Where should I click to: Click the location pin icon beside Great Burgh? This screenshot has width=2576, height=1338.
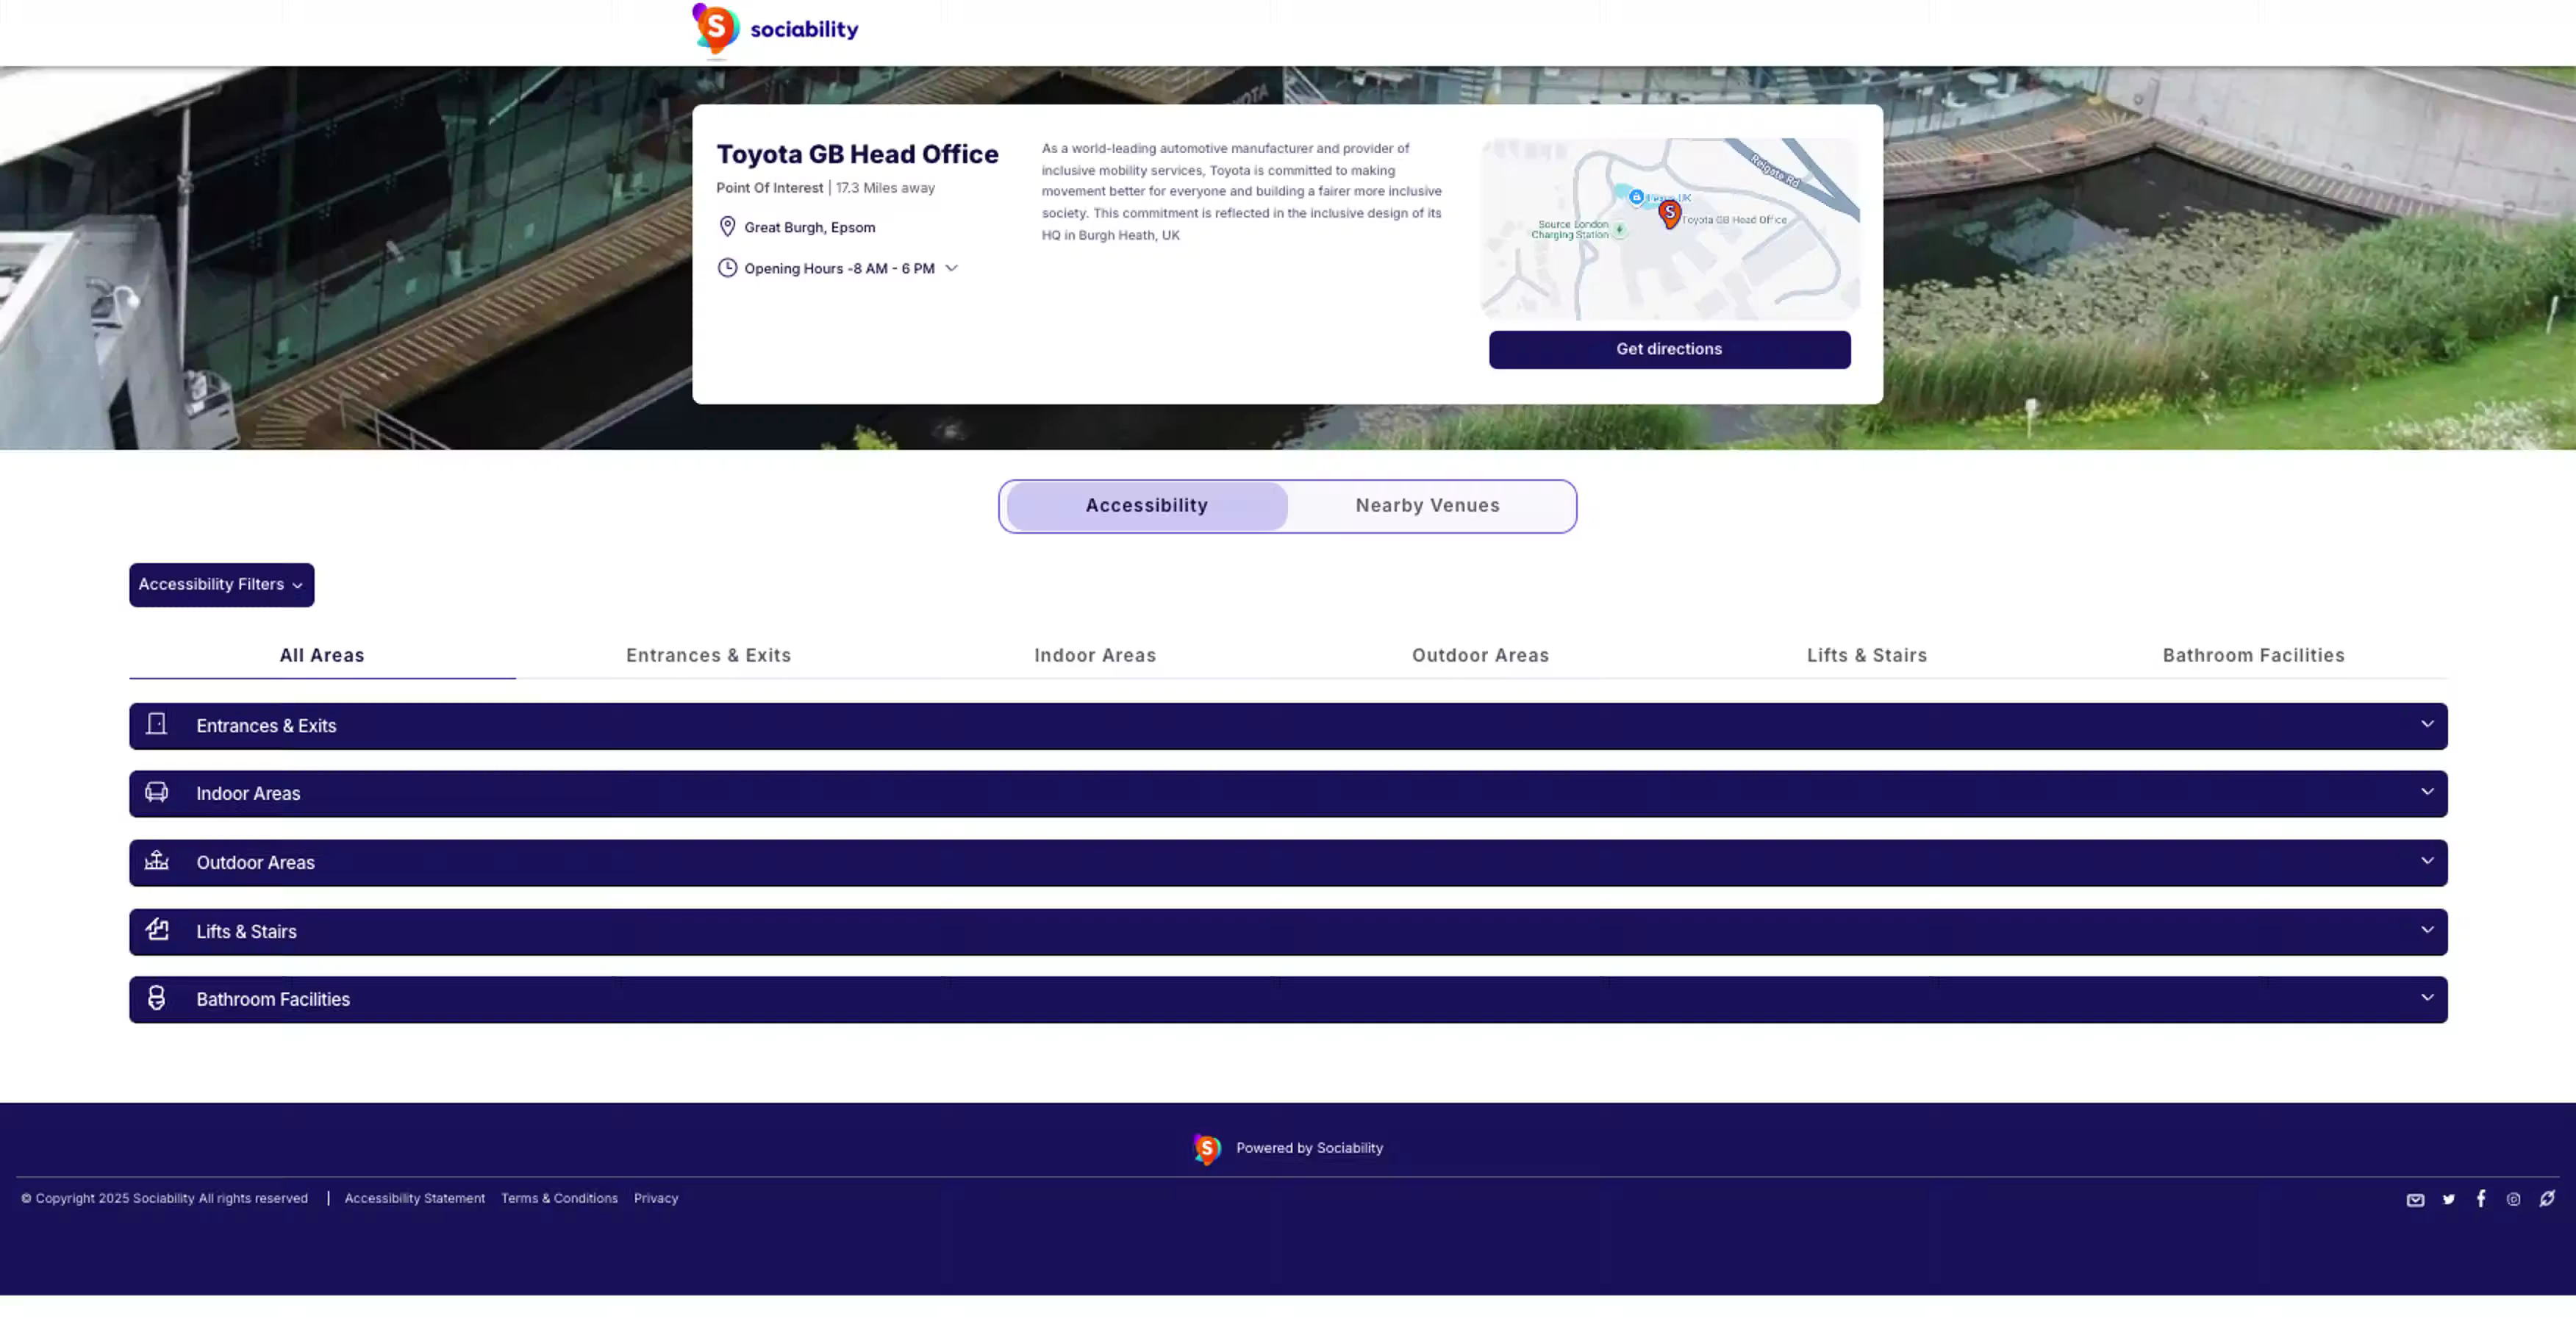727,227
